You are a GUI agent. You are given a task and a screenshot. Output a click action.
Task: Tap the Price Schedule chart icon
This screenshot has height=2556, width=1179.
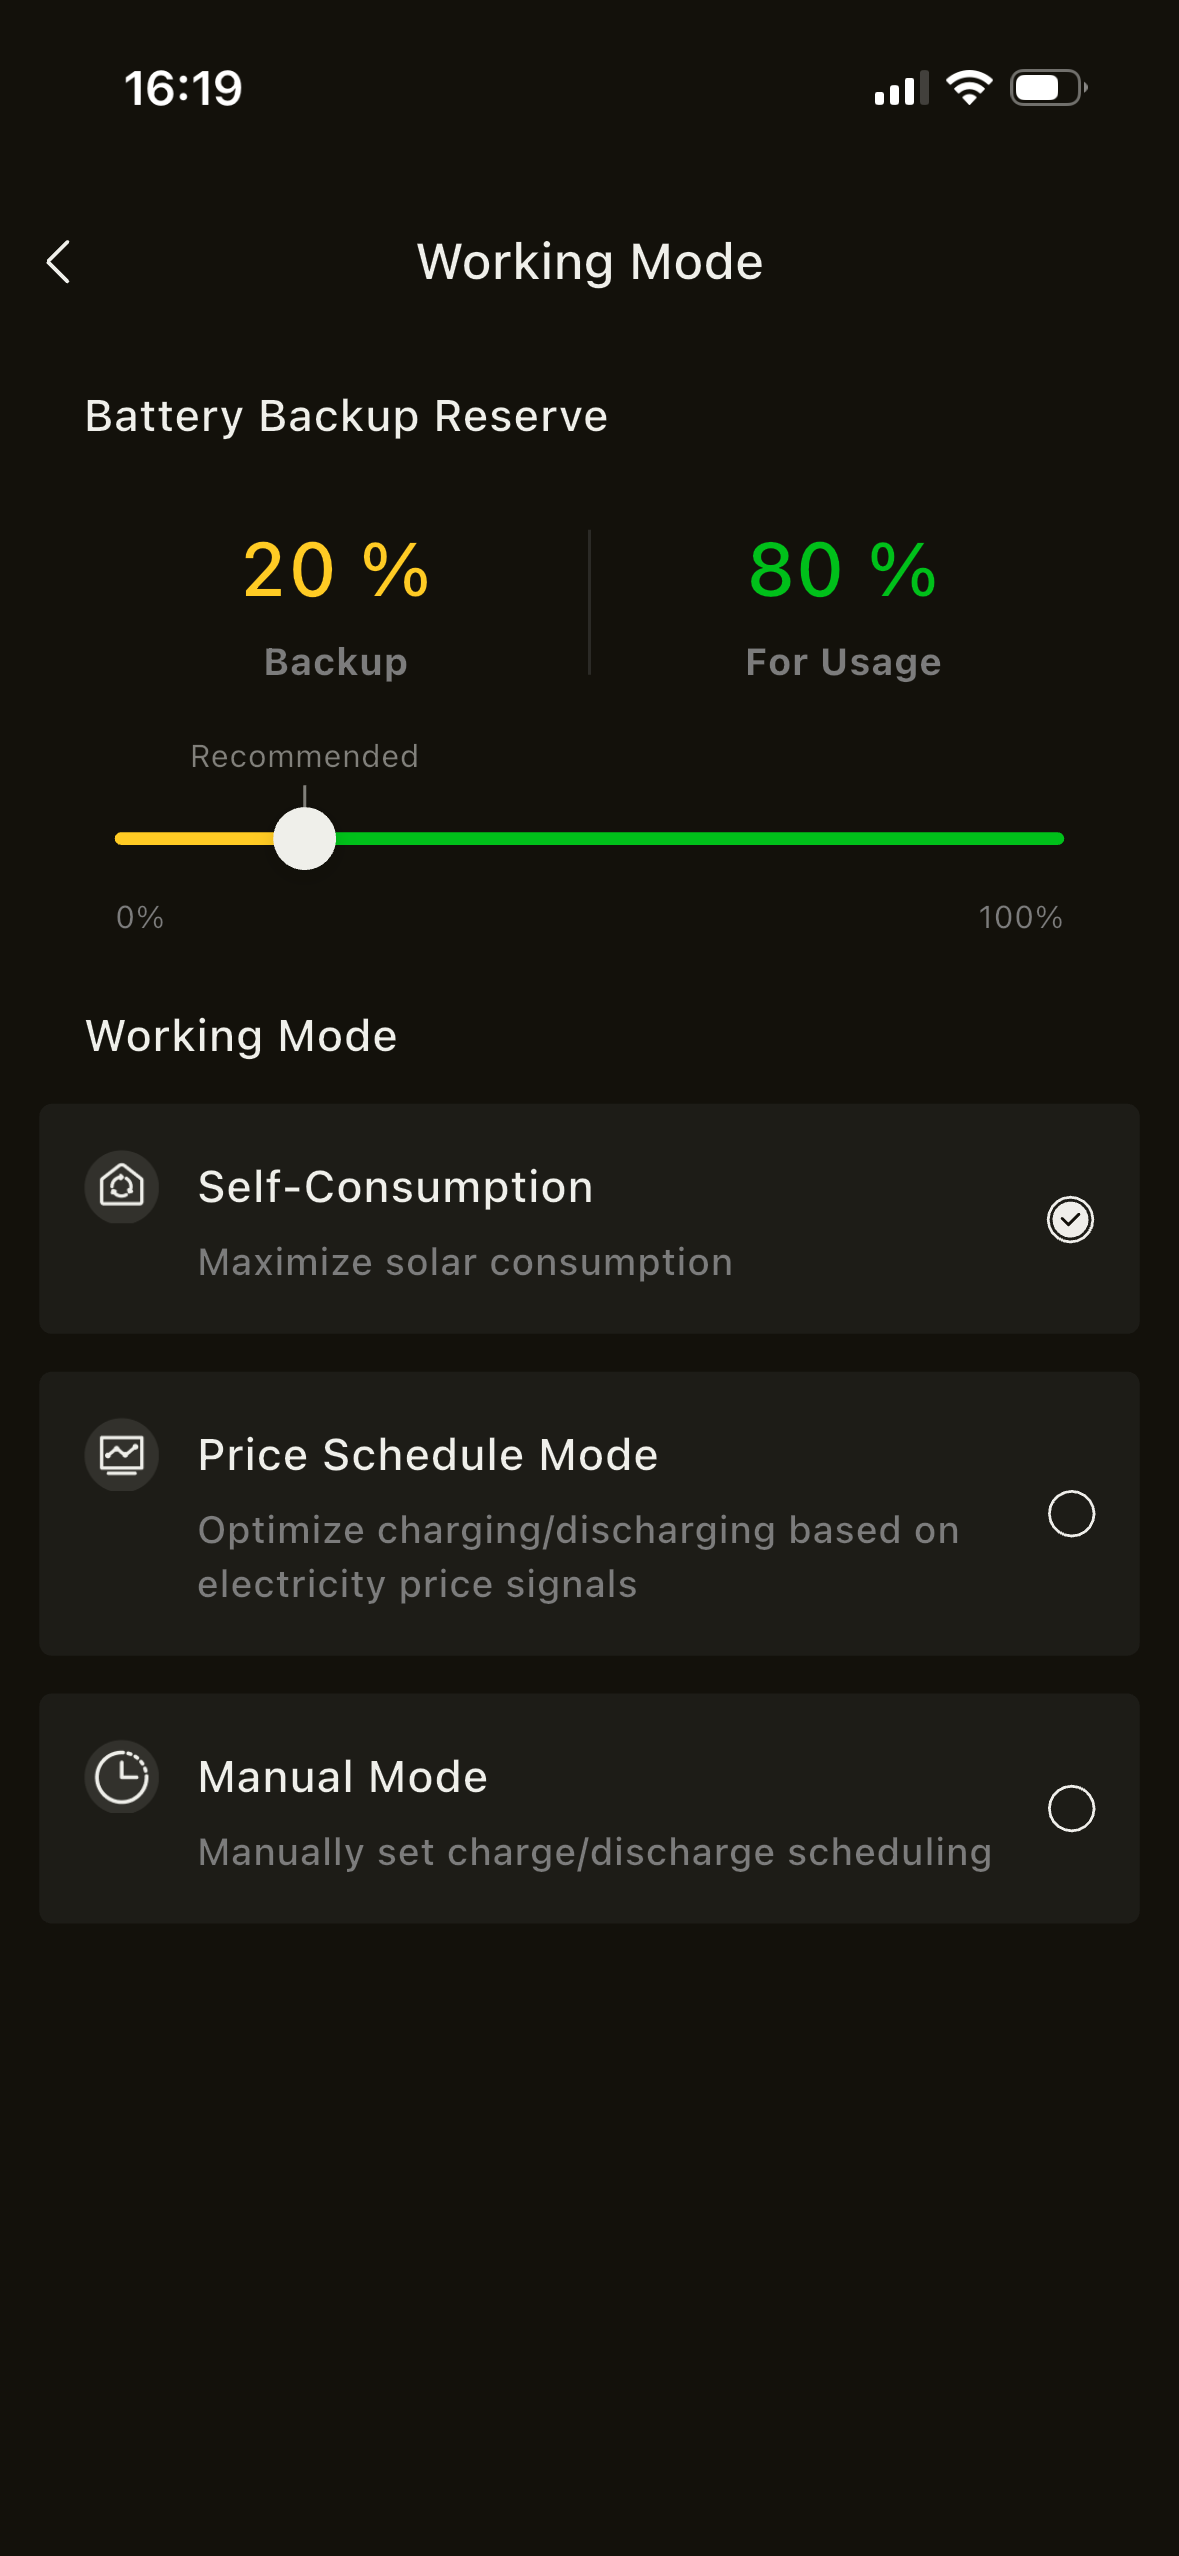point(122,1455)
